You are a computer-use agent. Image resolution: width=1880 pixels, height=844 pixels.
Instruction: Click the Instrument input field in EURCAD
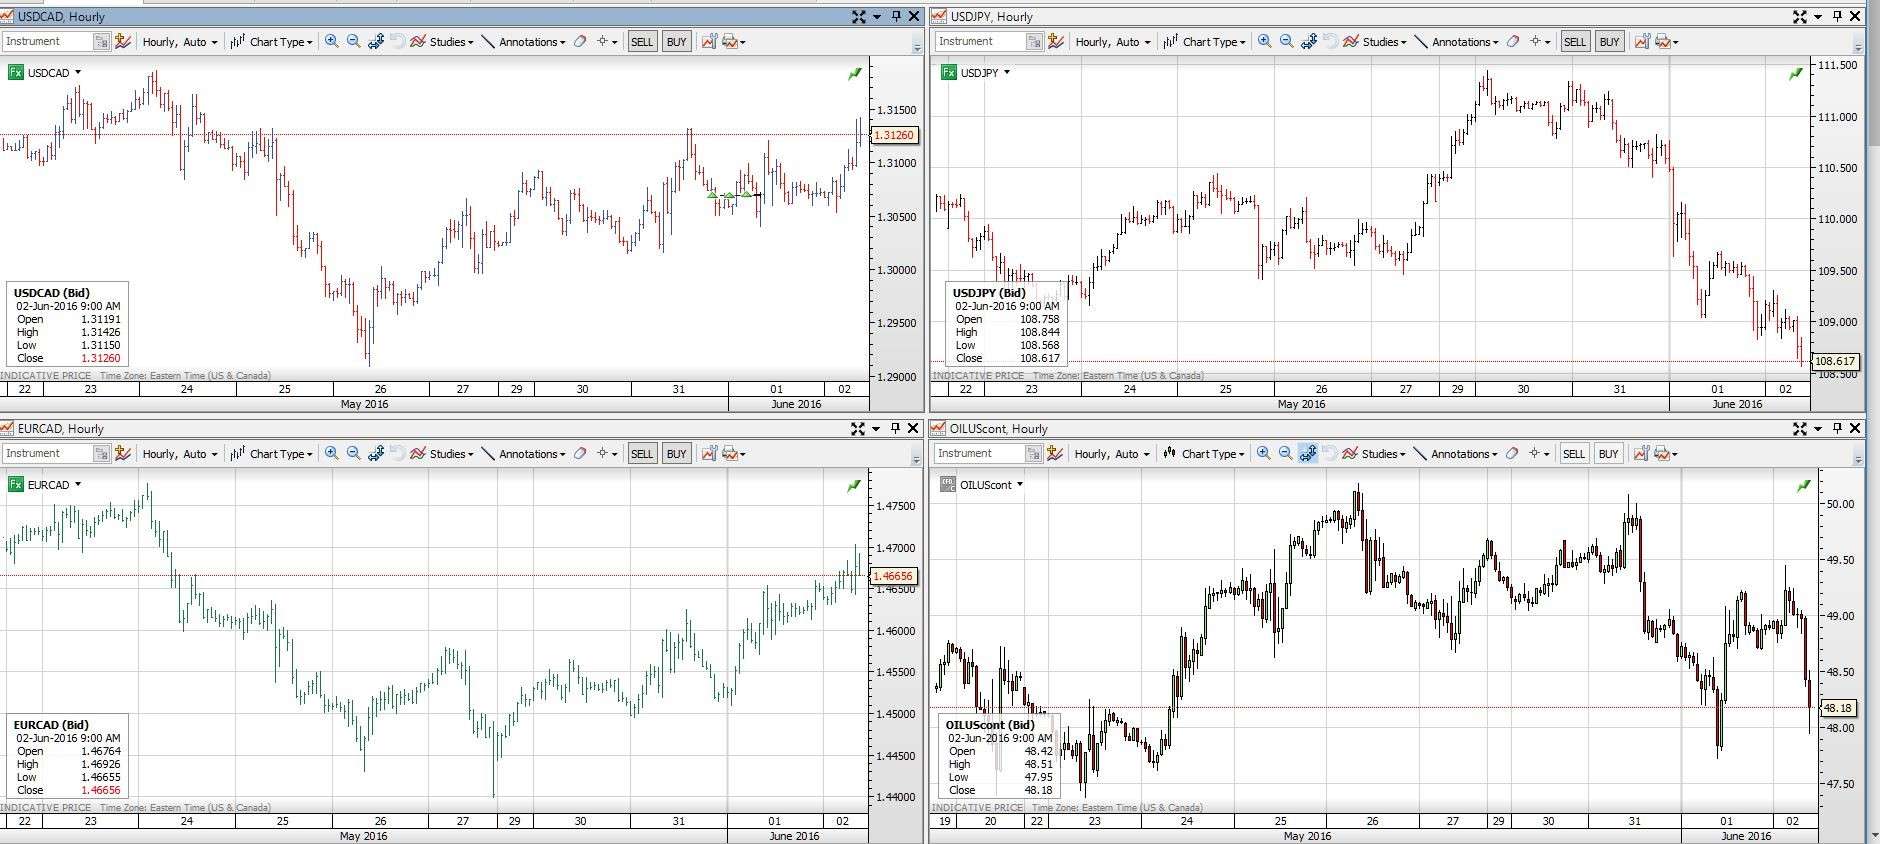tap(47, 454)
